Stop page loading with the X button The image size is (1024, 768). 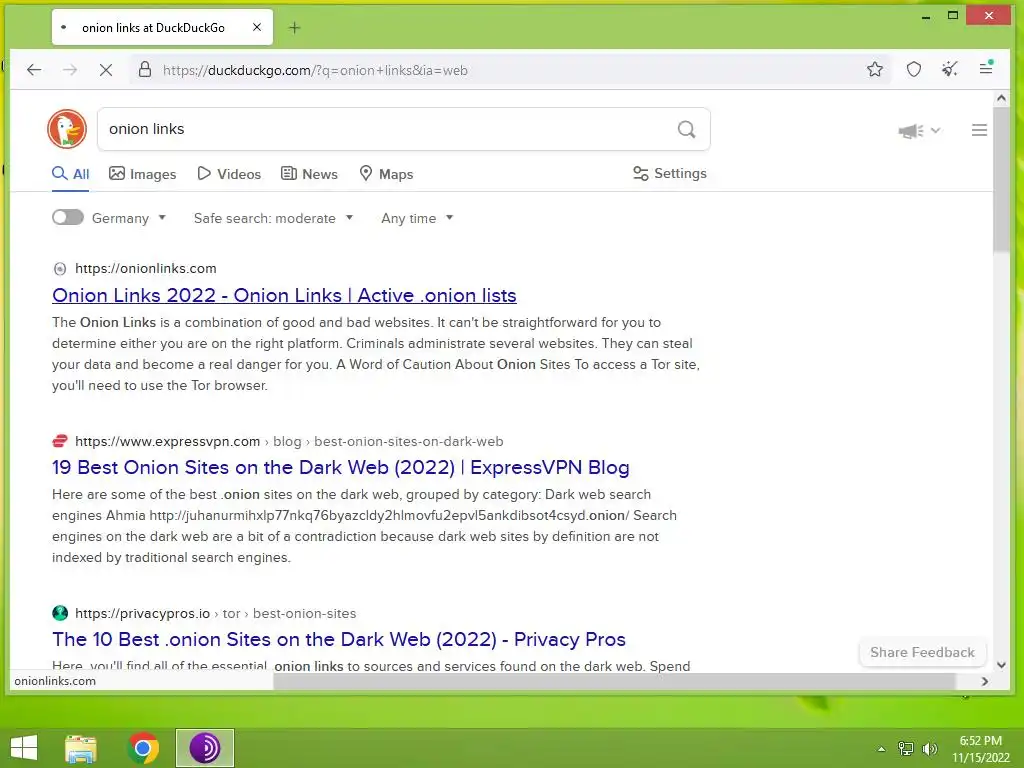point(106,69)
